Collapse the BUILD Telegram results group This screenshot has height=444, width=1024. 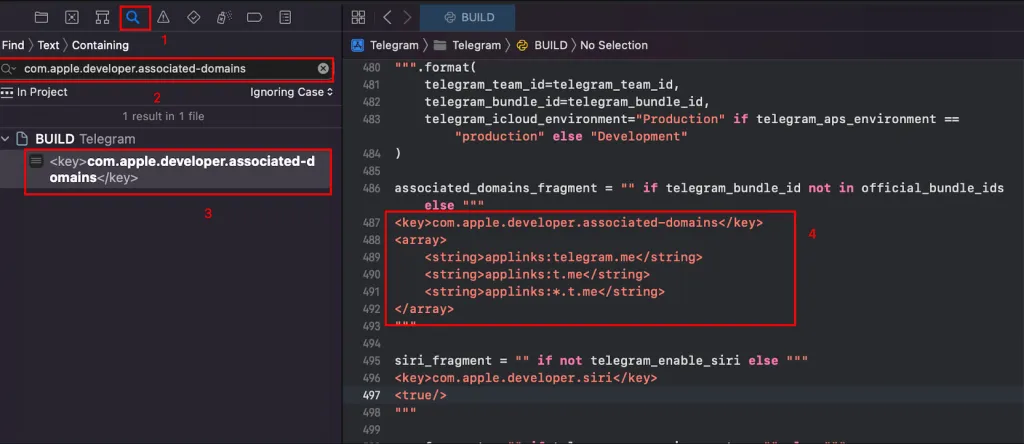pos(7,139)
